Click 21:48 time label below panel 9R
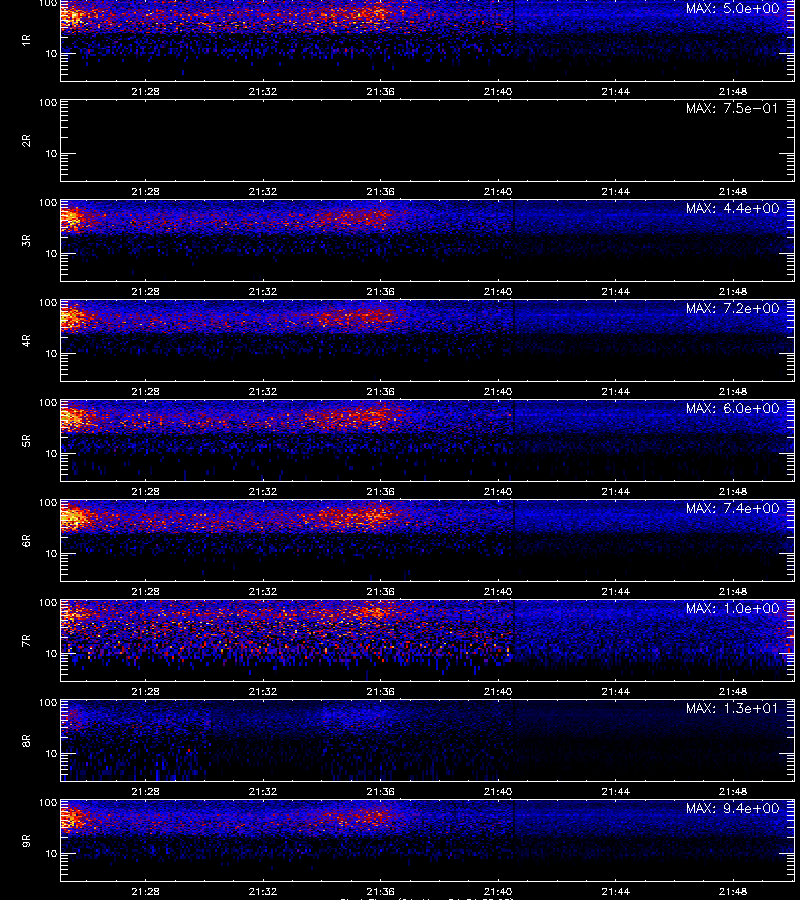Viewport: 800px width, 900px height. (x=733, y=891)
